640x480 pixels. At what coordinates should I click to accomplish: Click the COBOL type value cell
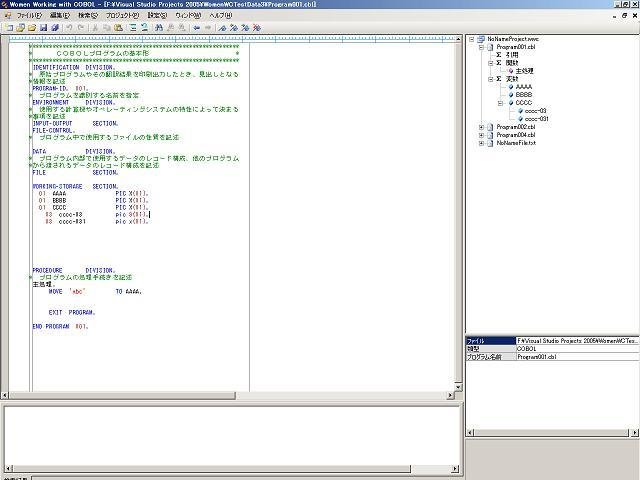click(x=577, y=349)
